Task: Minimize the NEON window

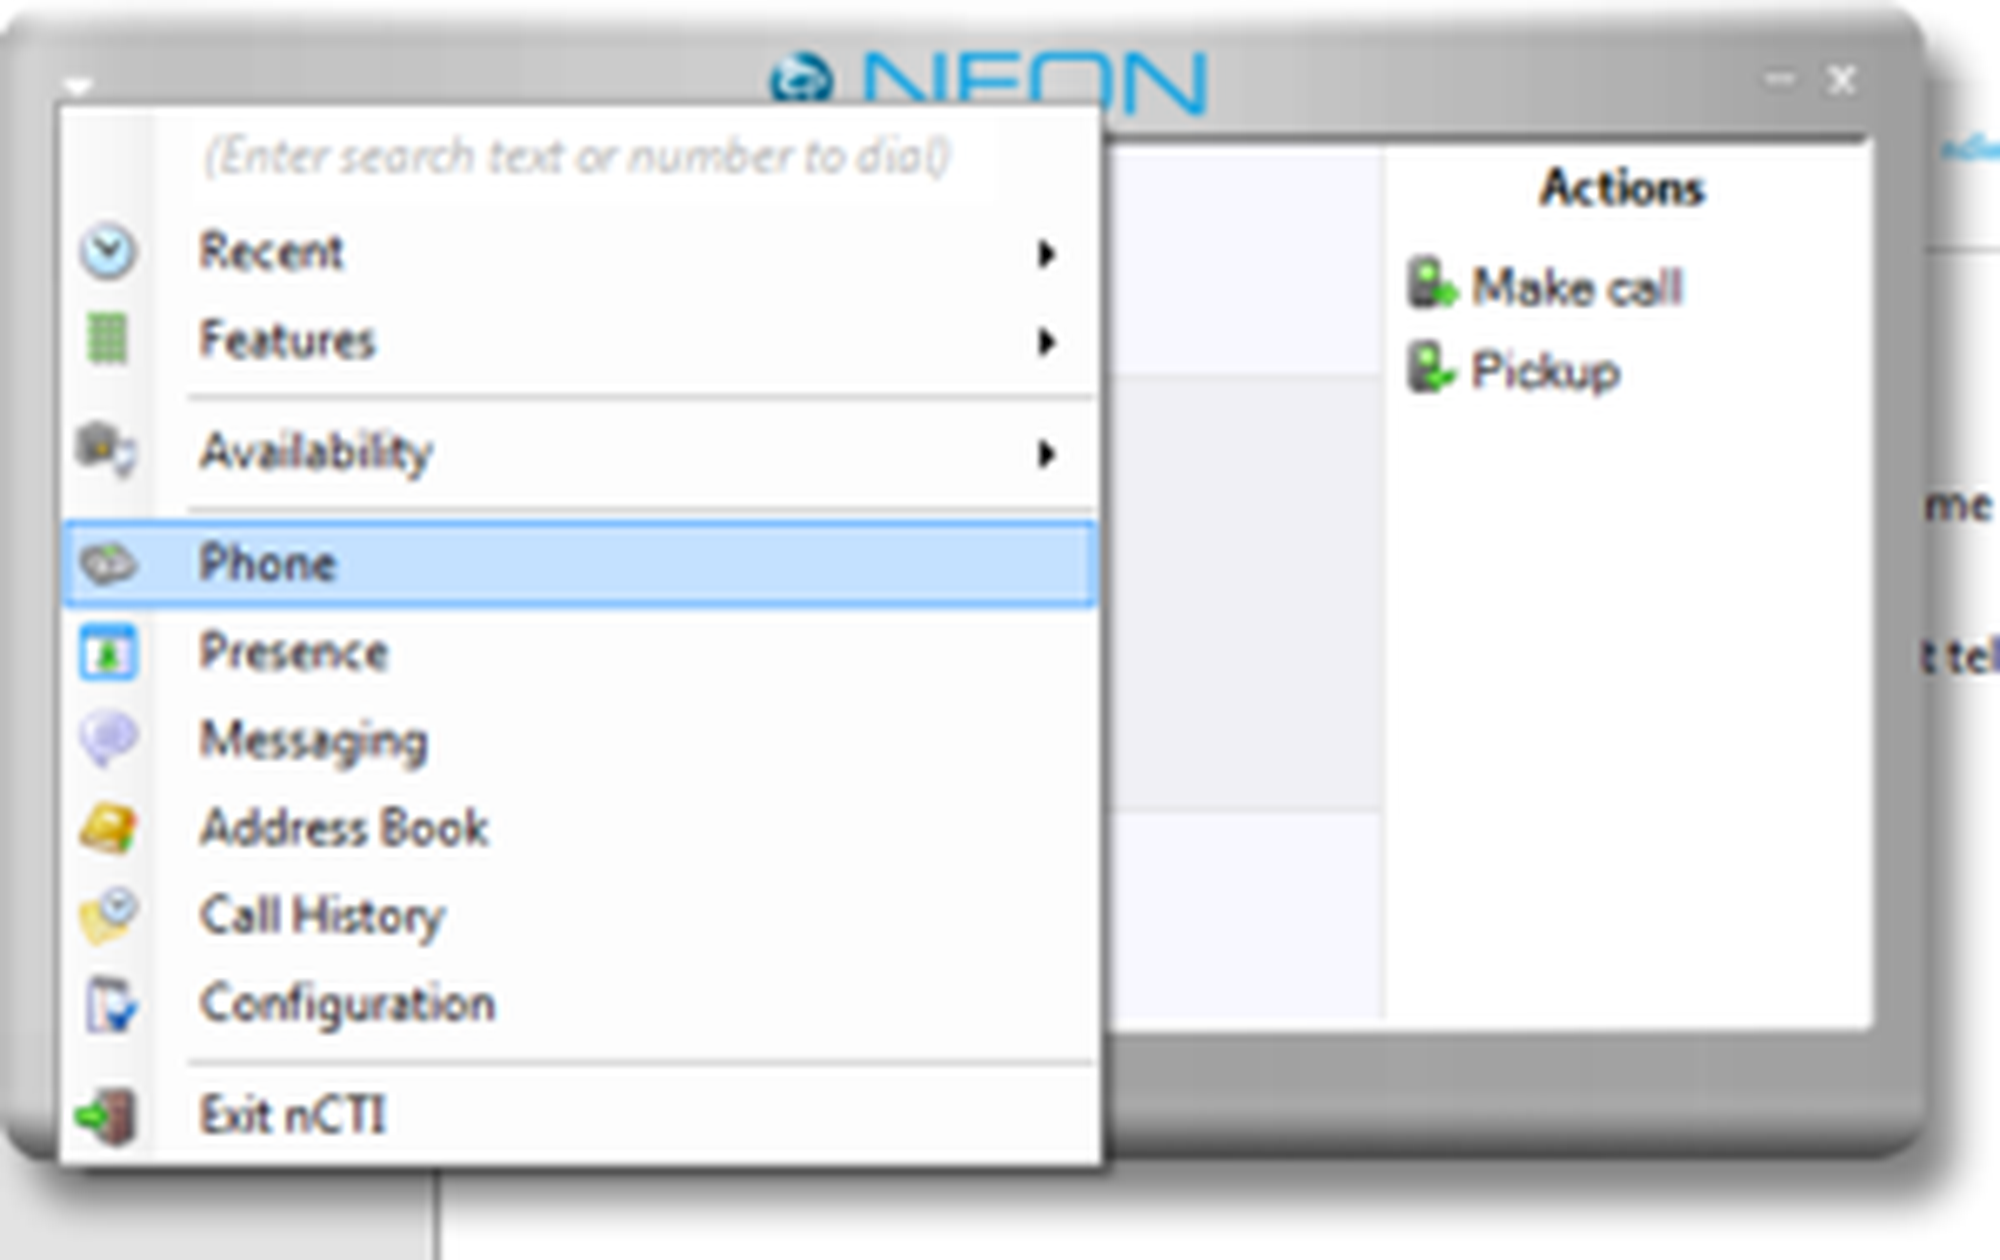Action: click(1779, 79)
